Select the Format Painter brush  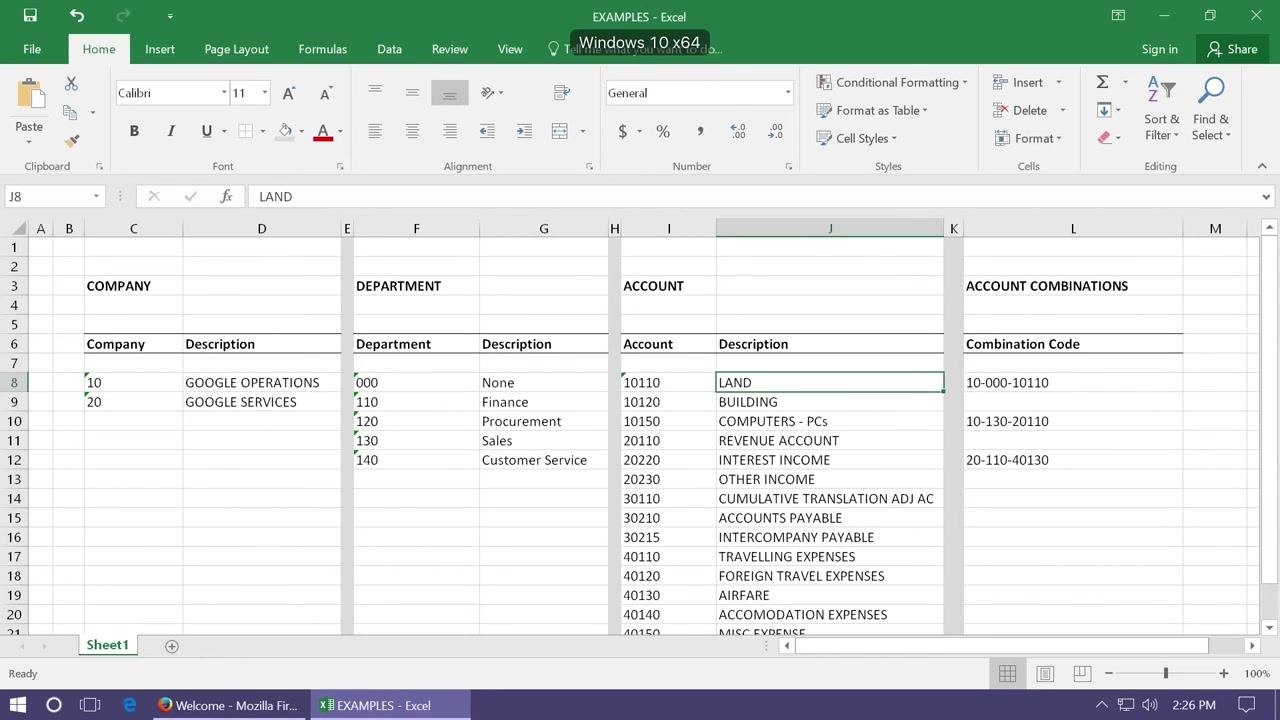point(71,141)
